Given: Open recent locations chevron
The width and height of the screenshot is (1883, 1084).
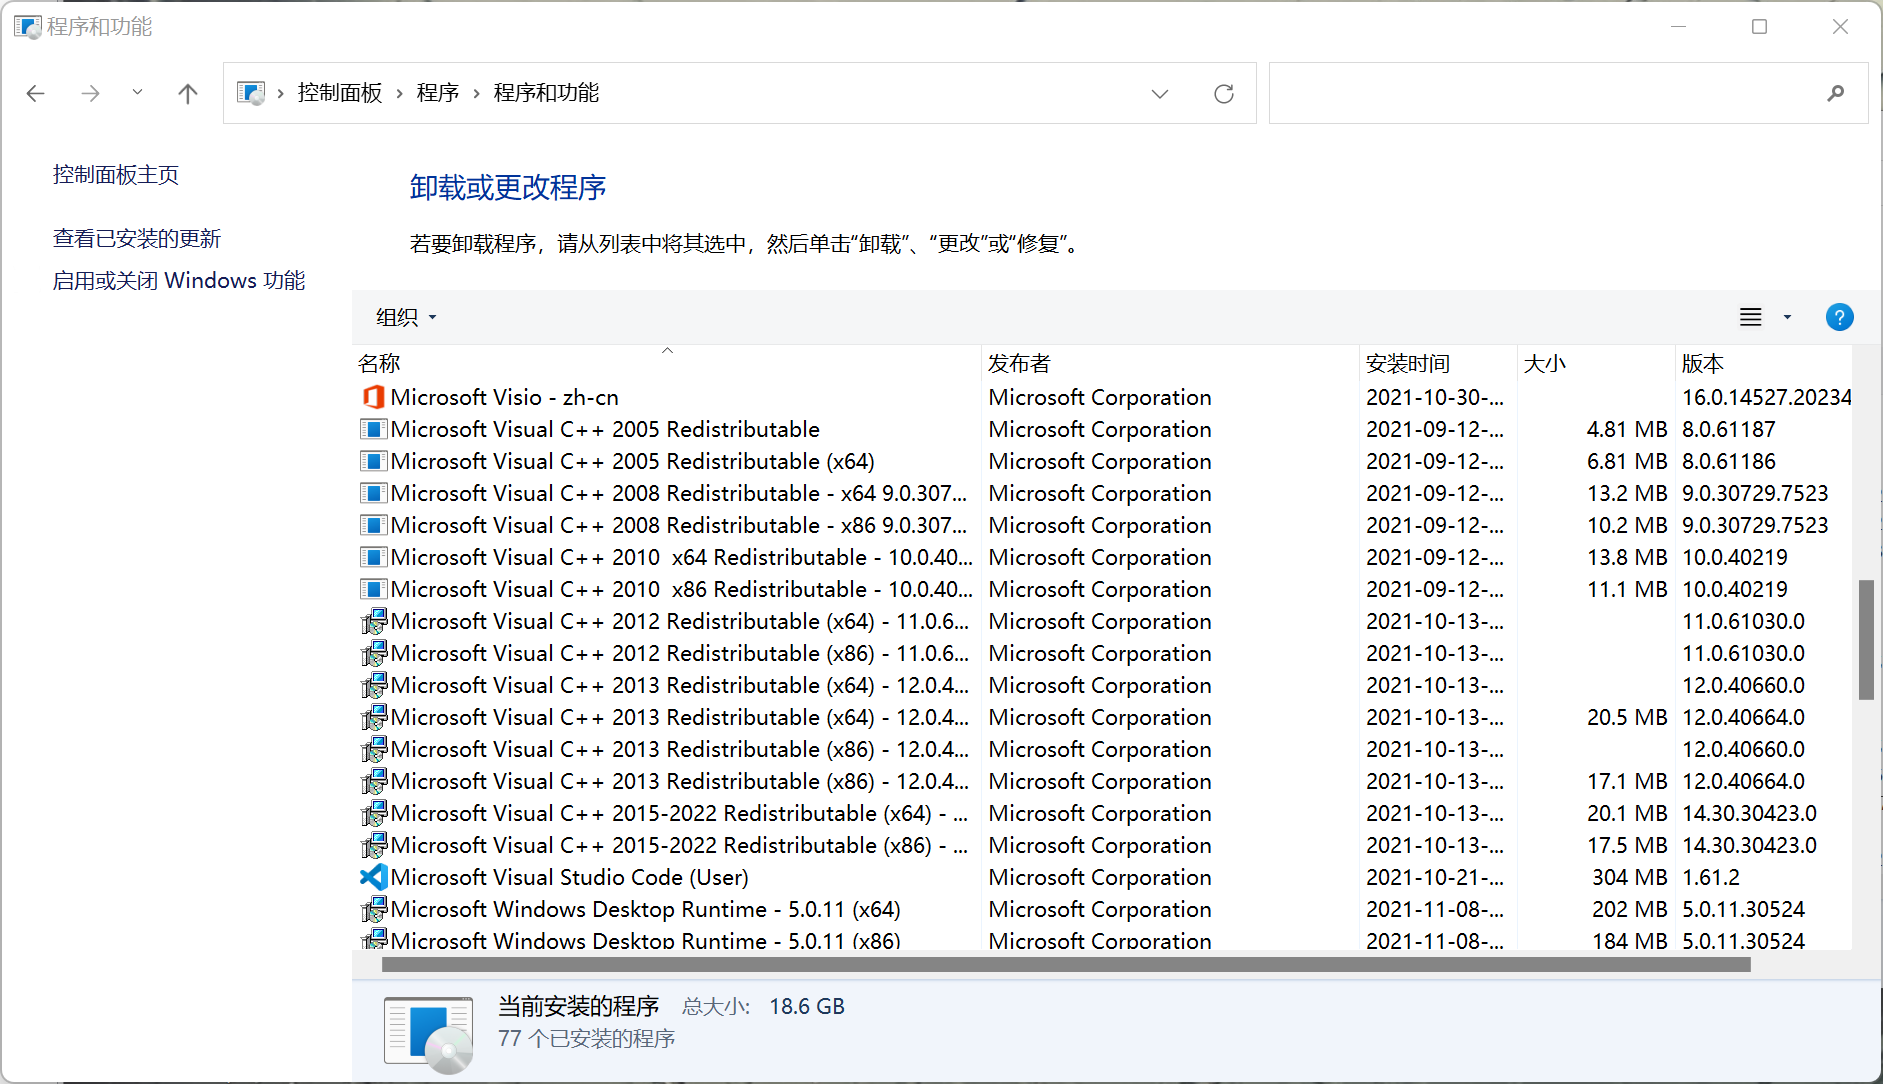Looking at the screenshot, I should tap(137, 92).
